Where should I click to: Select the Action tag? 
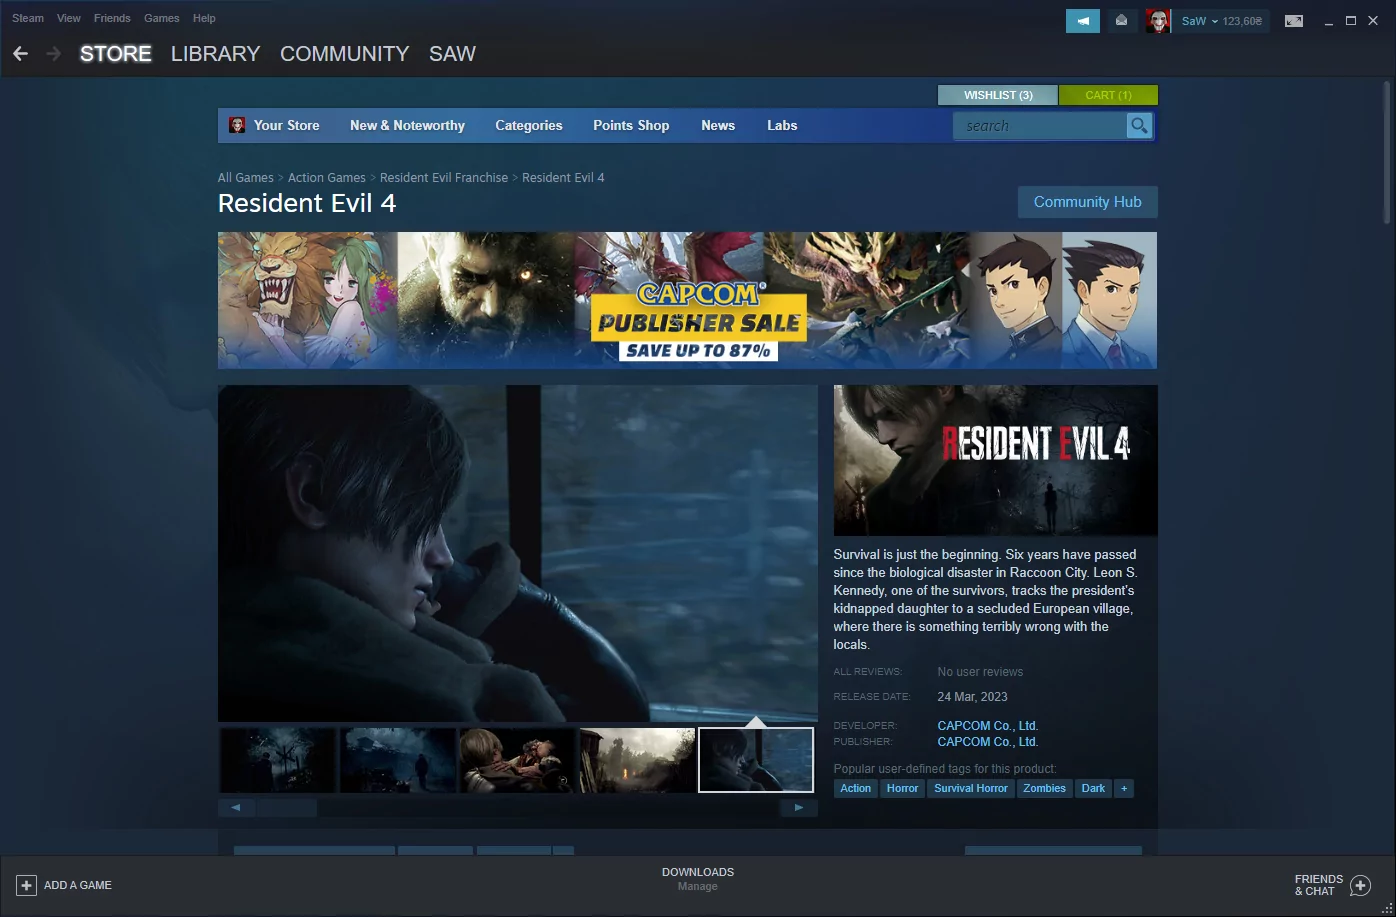(856, 788)
